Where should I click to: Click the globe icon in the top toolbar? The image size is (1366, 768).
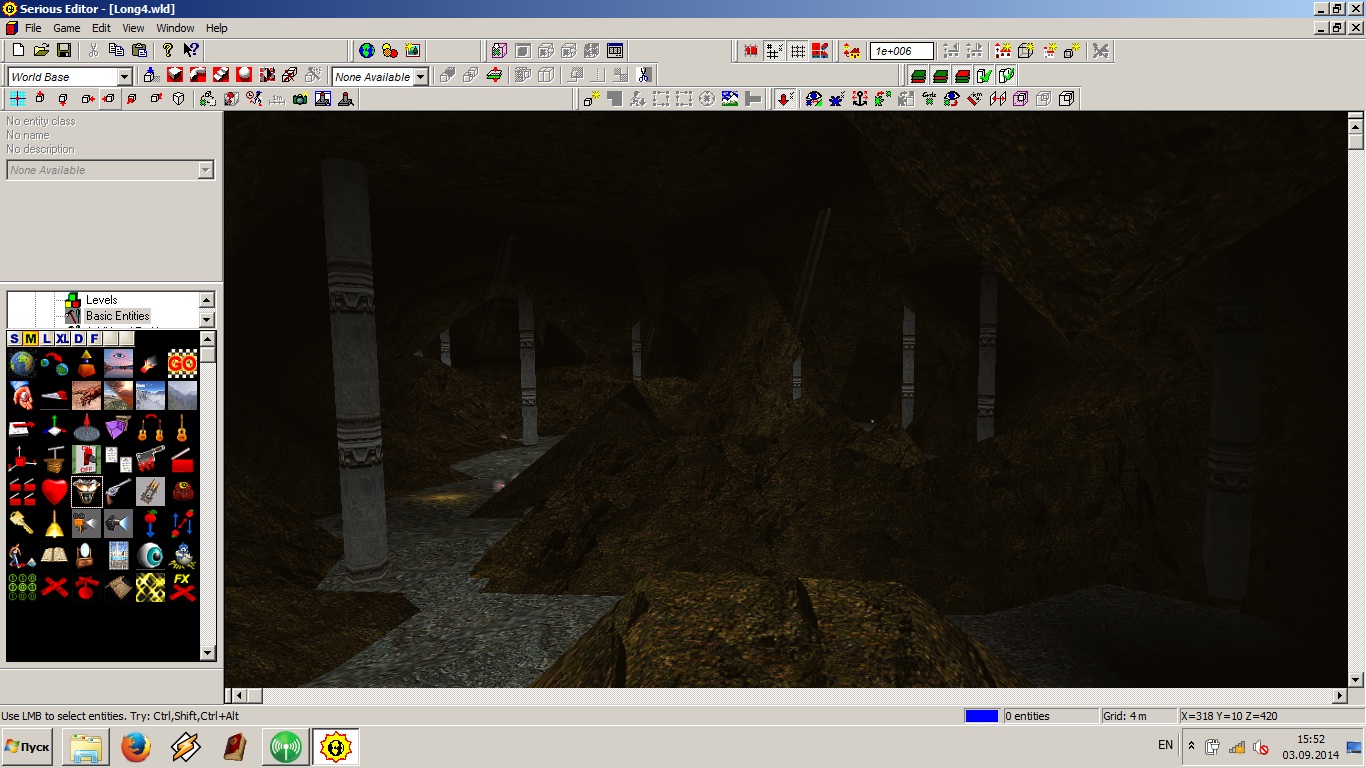(367, 50)
